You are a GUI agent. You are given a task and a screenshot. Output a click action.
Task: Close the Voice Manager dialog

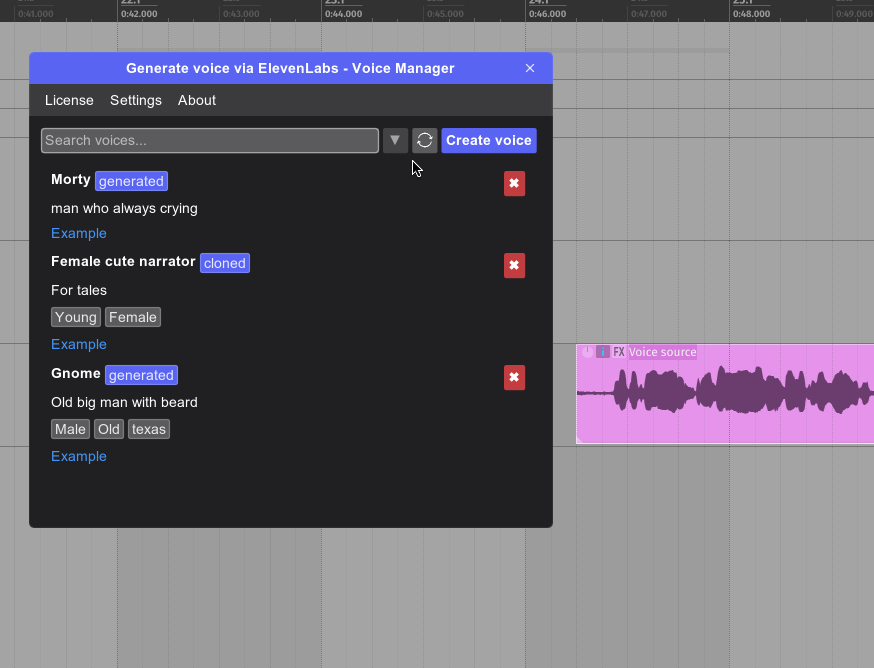click(530, 68)
